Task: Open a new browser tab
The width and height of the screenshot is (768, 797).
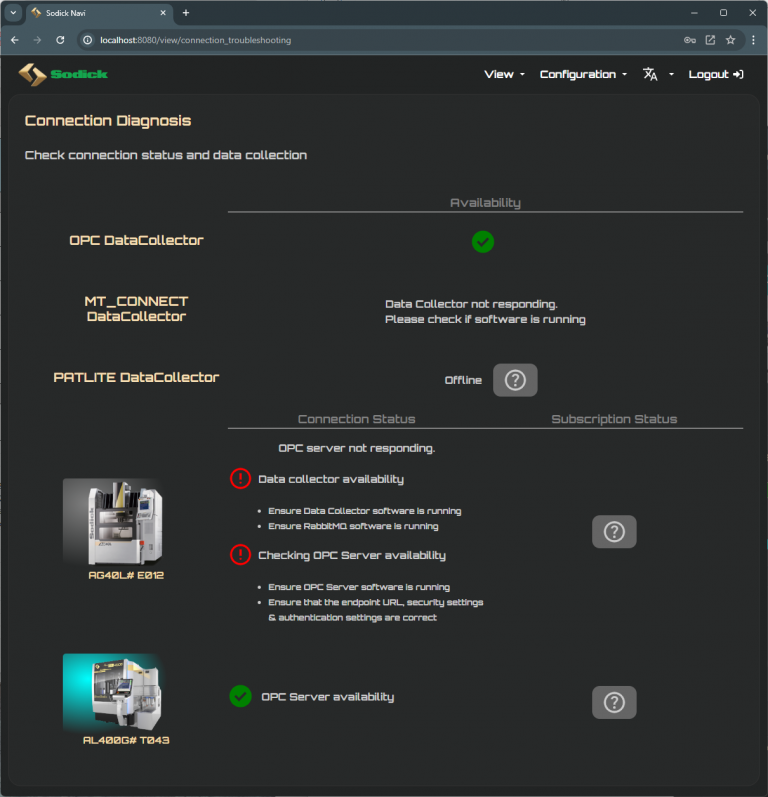Action: (x=186, y=13)
